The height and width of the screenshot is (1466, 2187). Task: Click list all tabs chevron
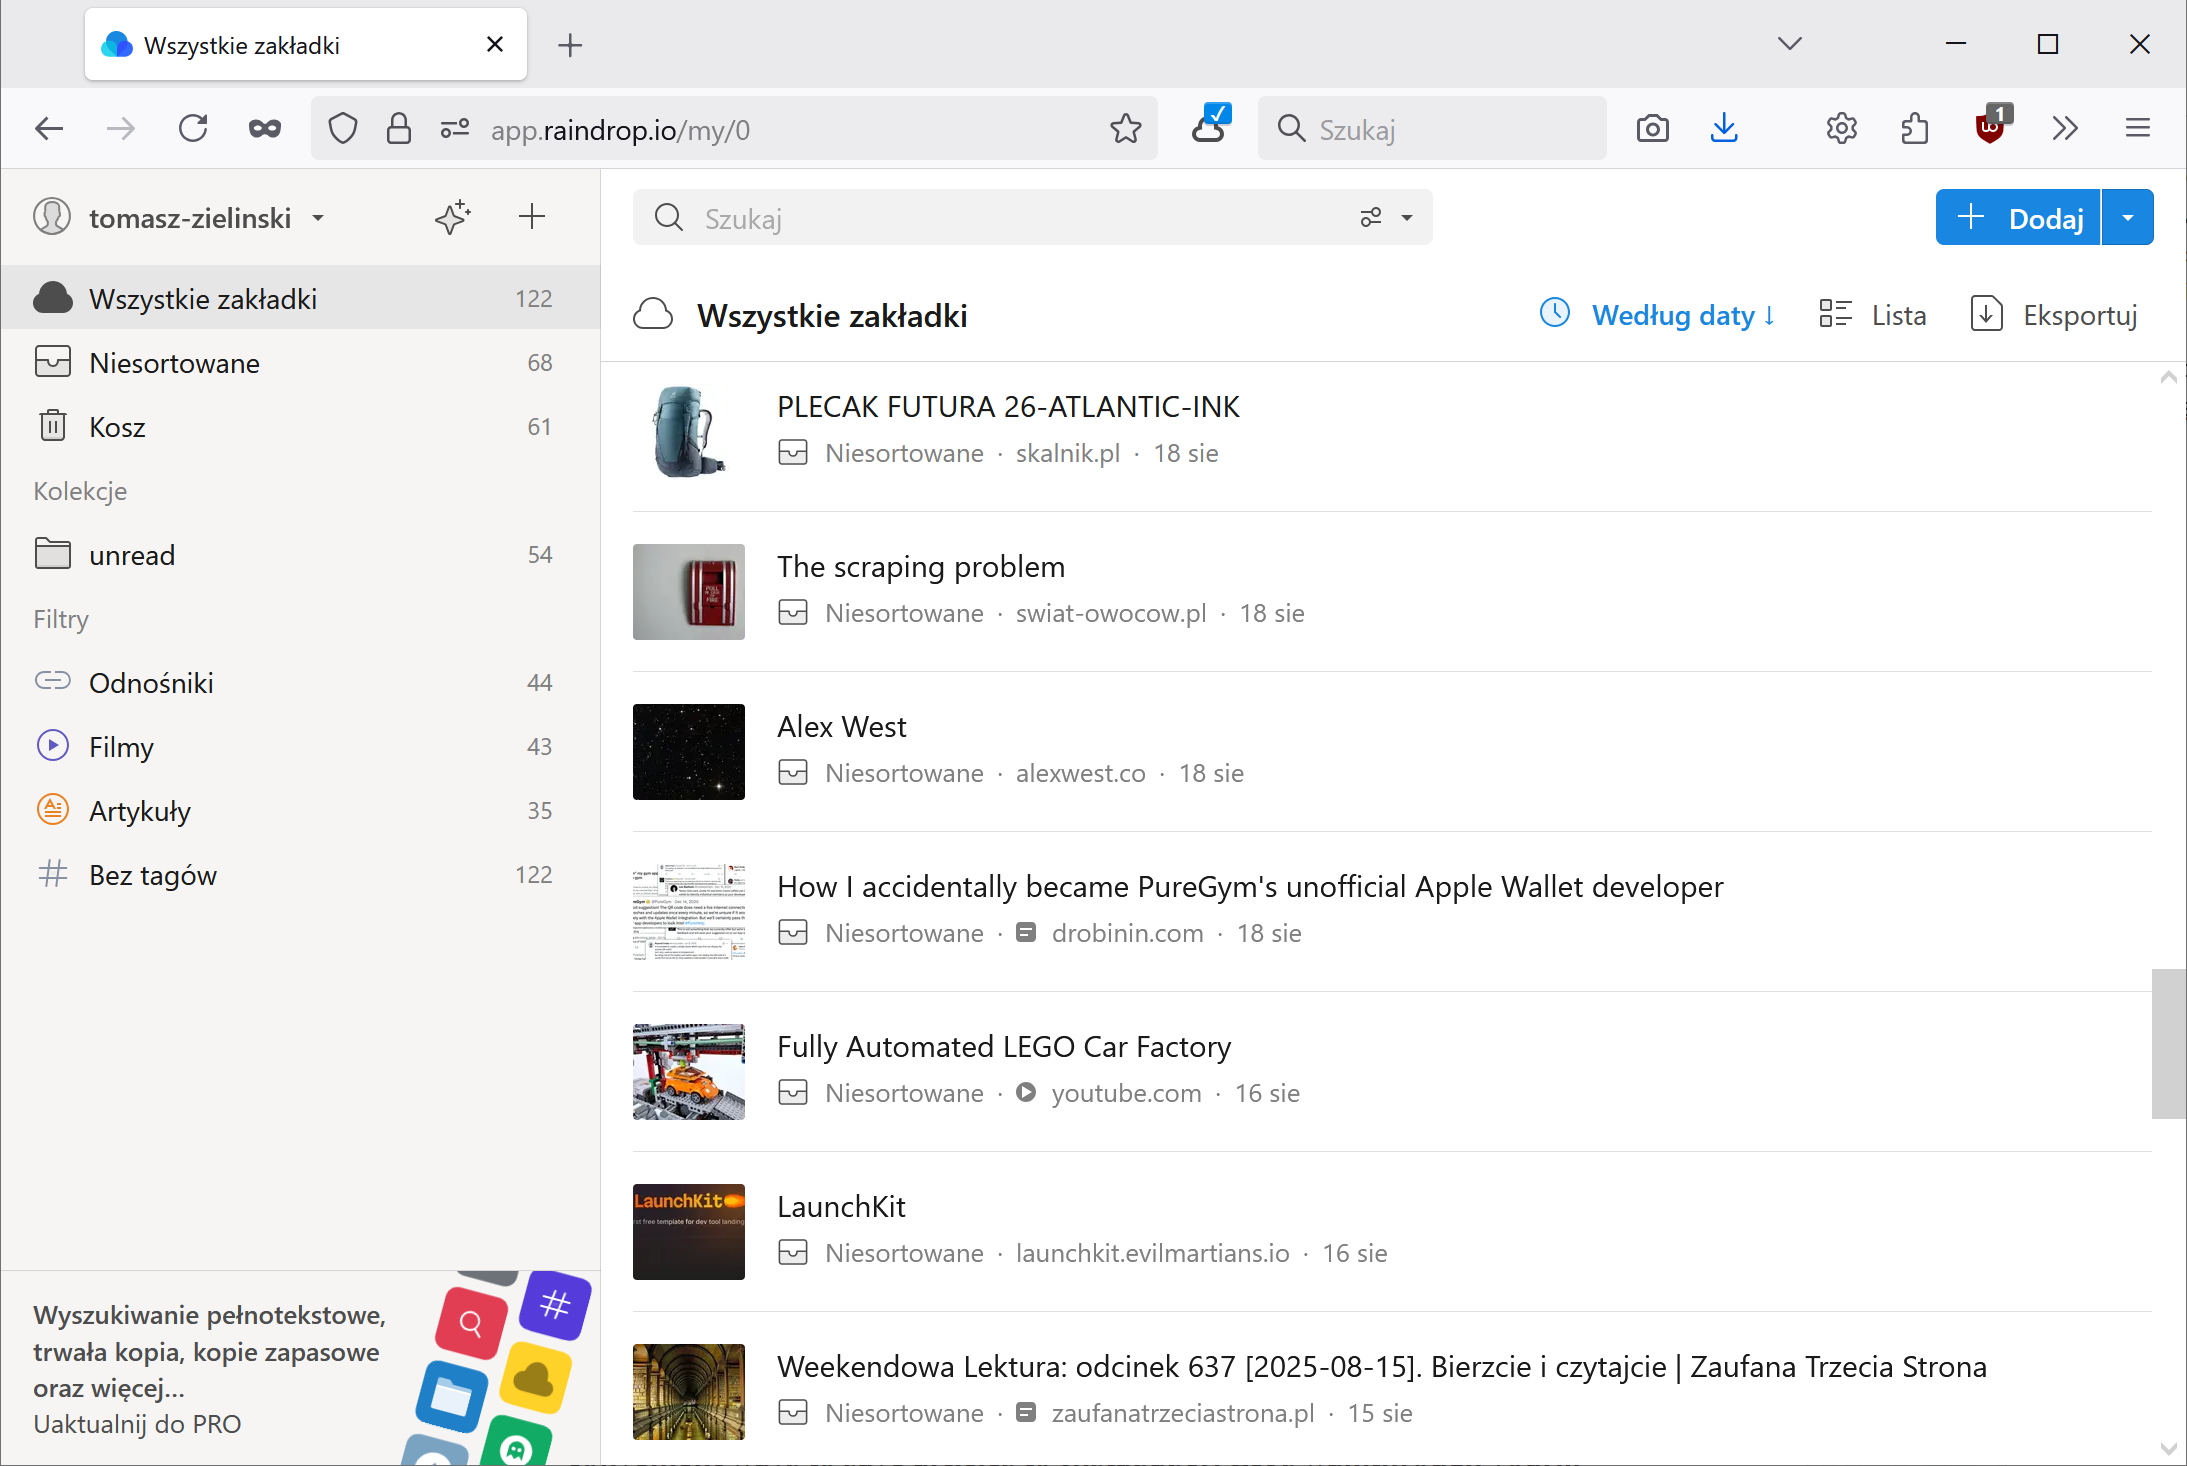tap(1790, 43)
